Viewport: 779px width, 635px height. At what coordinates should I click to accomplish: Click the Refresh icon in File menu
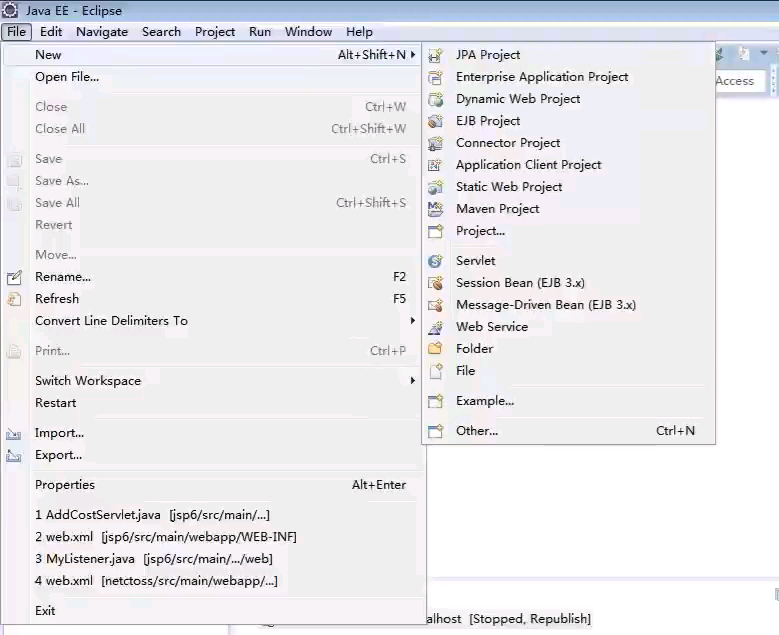[x=14, y=299]
